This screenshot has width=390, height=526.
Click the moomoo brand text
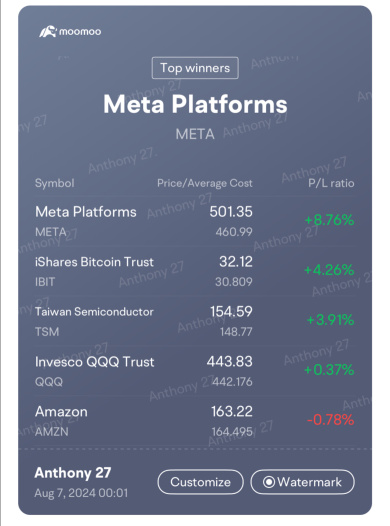coord(80,32)
